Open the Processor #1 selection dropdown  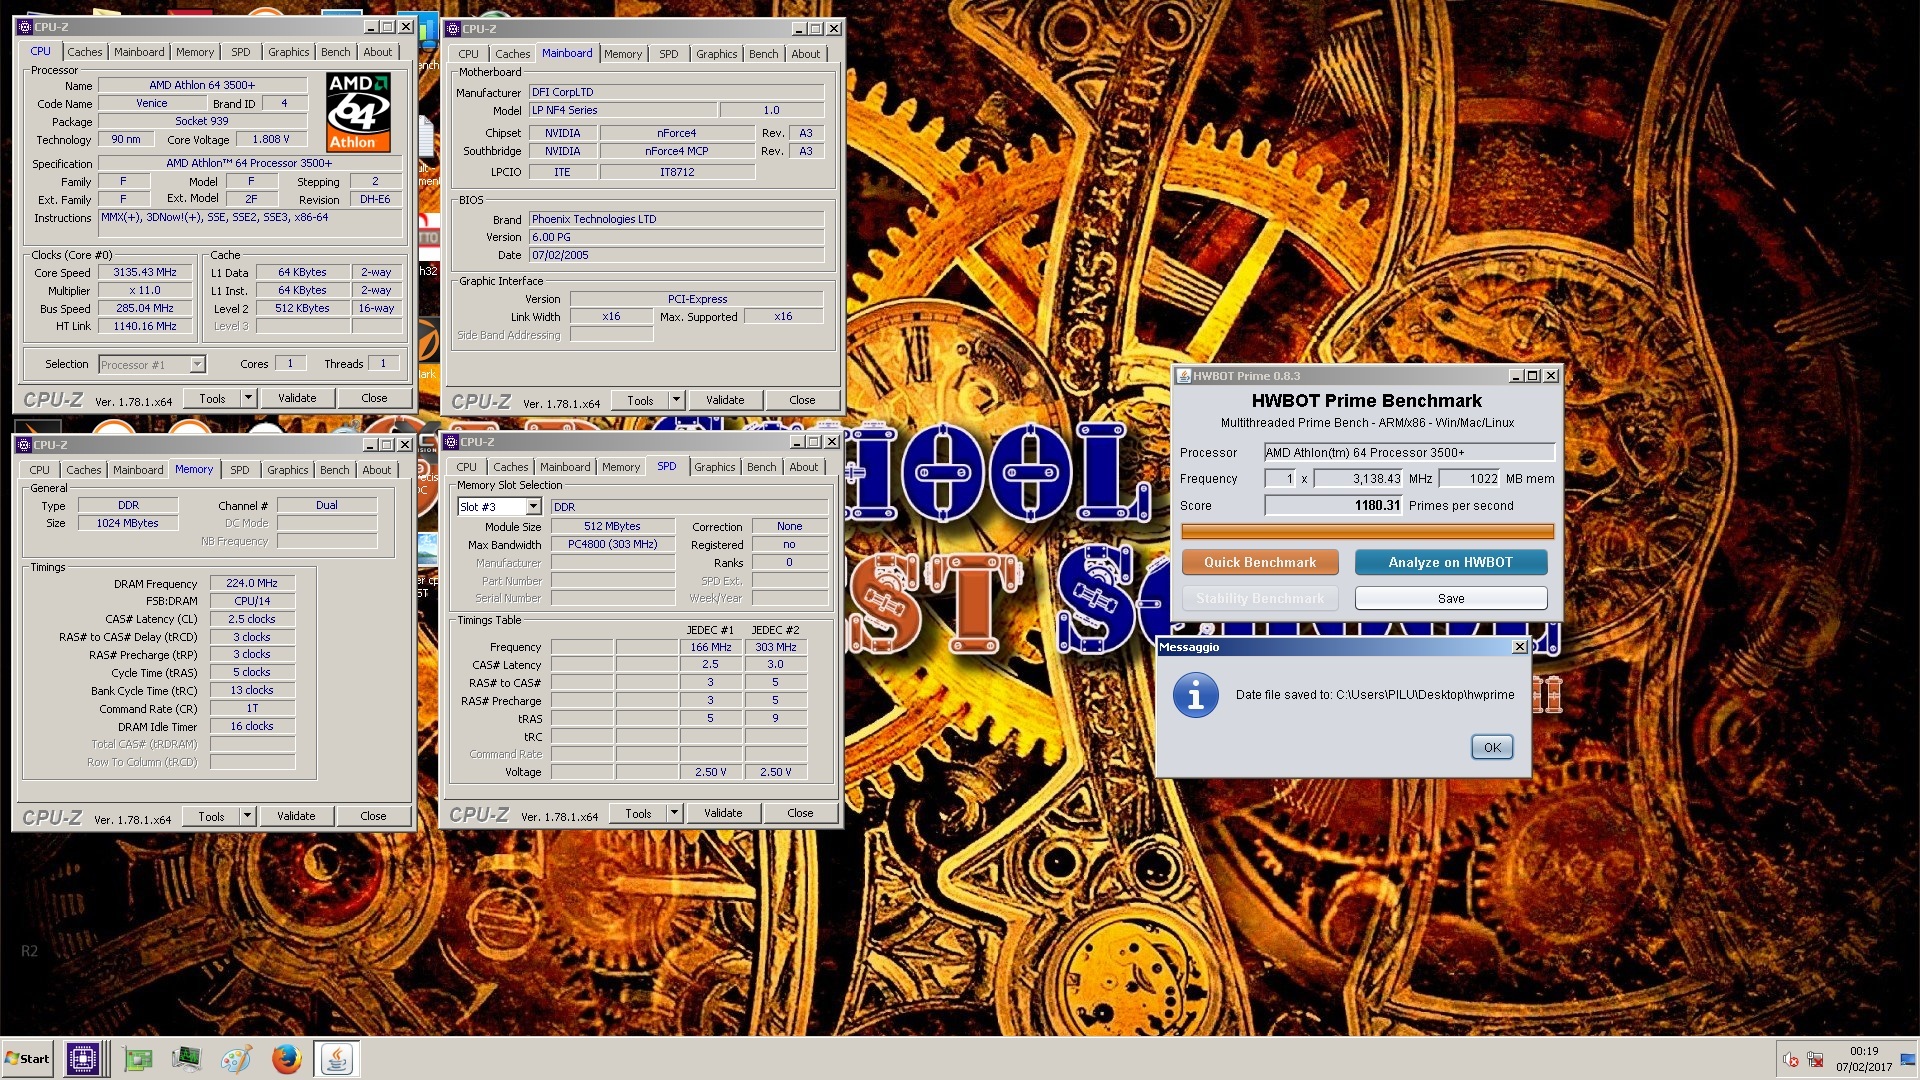[x=197, y=365]
